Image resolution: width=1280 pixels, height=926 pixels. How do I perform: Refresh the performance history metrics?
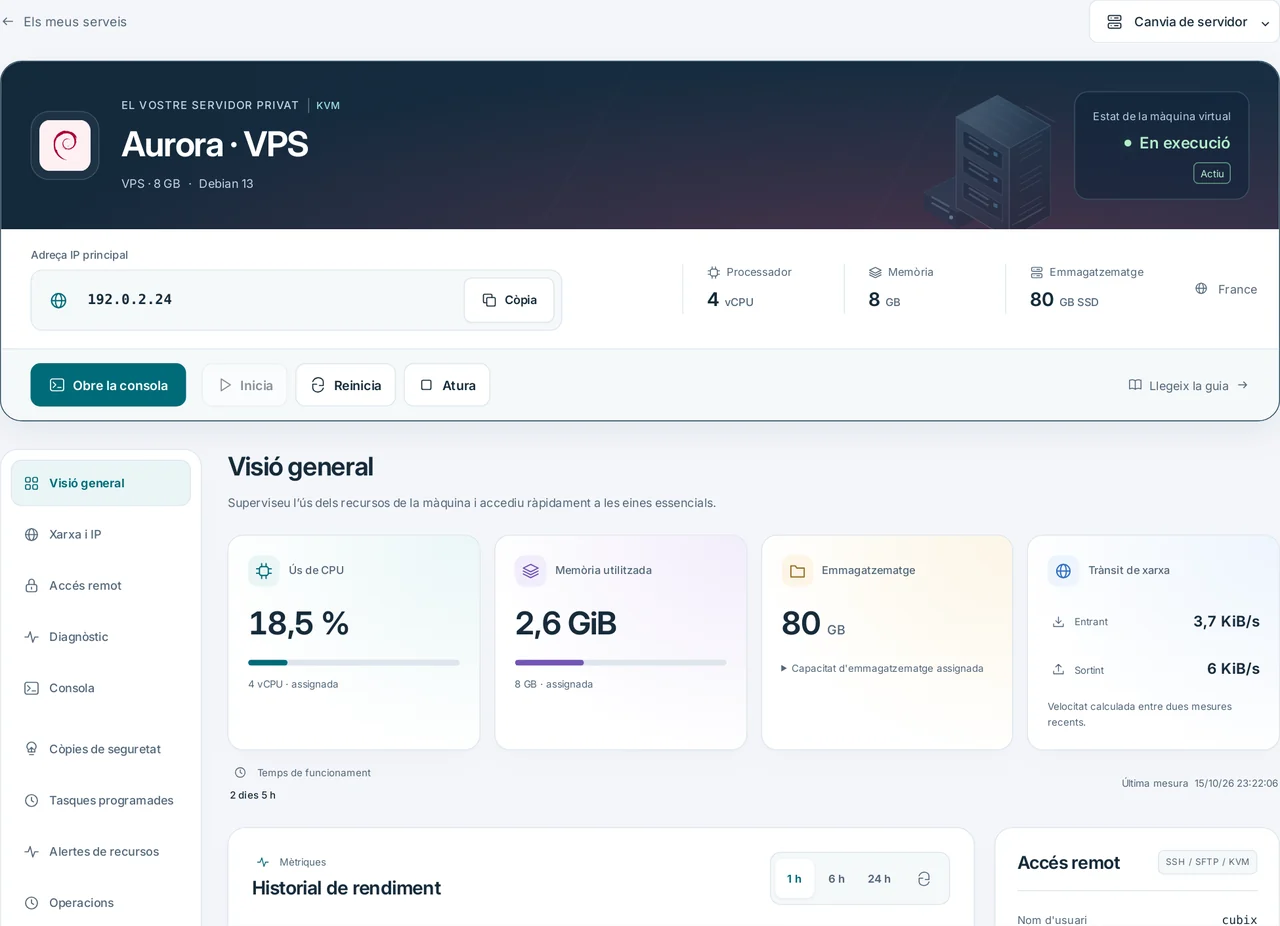pos(924,879)
